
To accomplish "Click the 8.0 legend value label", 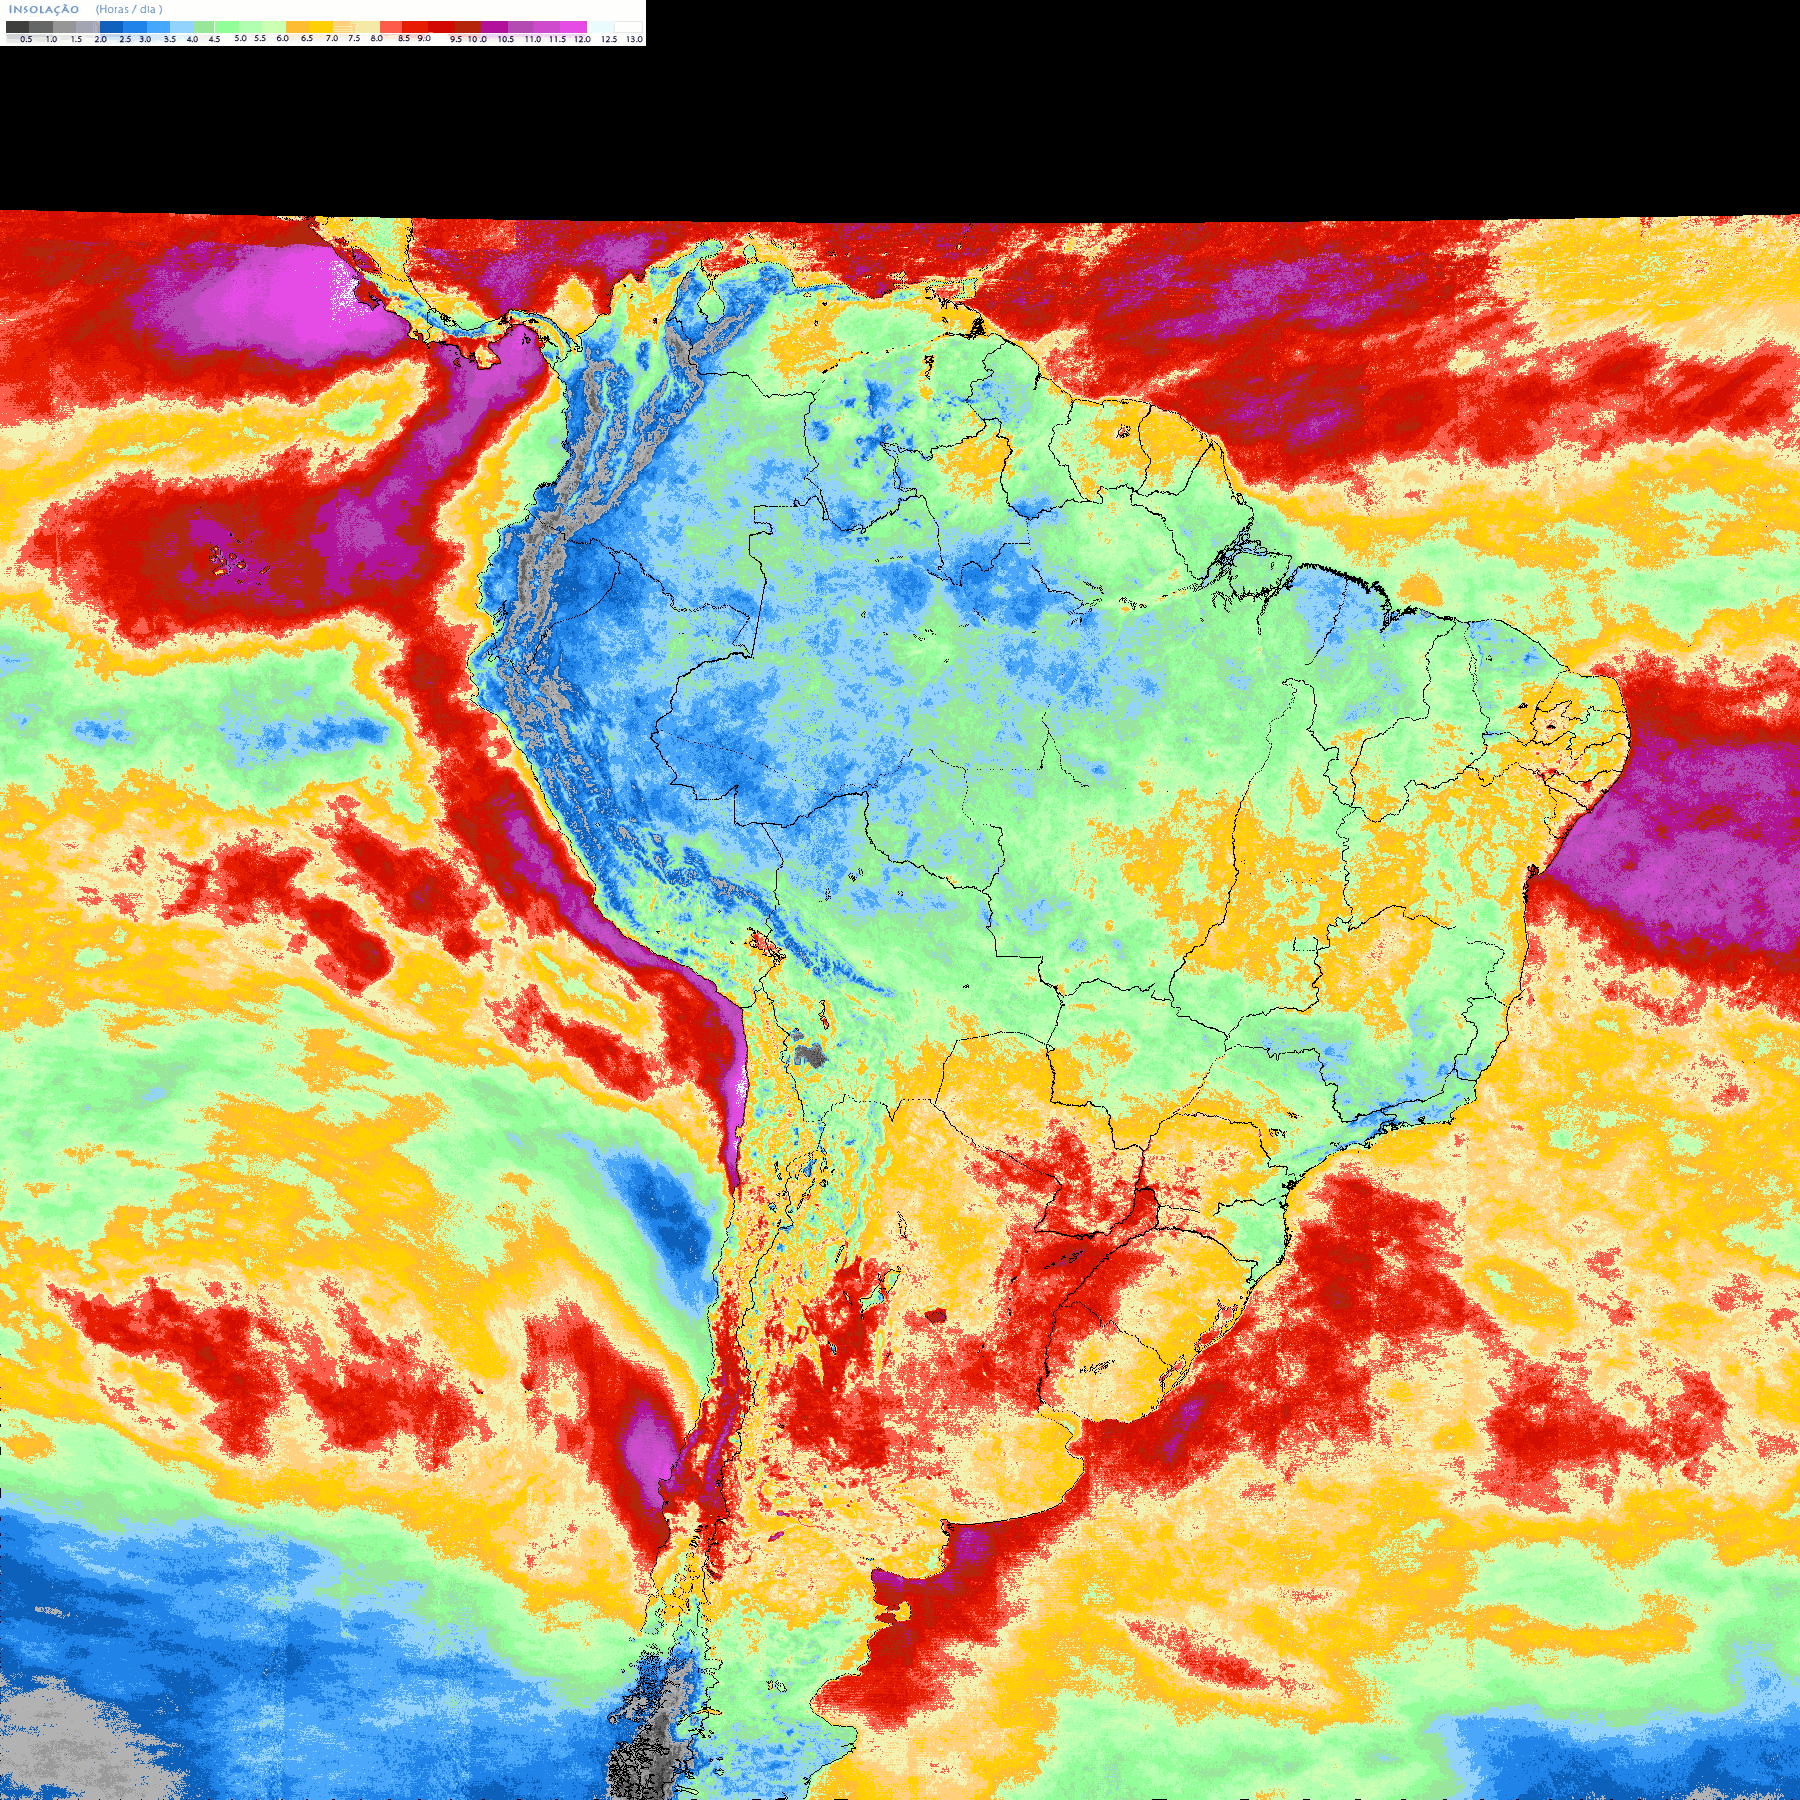I will [377, 38].
